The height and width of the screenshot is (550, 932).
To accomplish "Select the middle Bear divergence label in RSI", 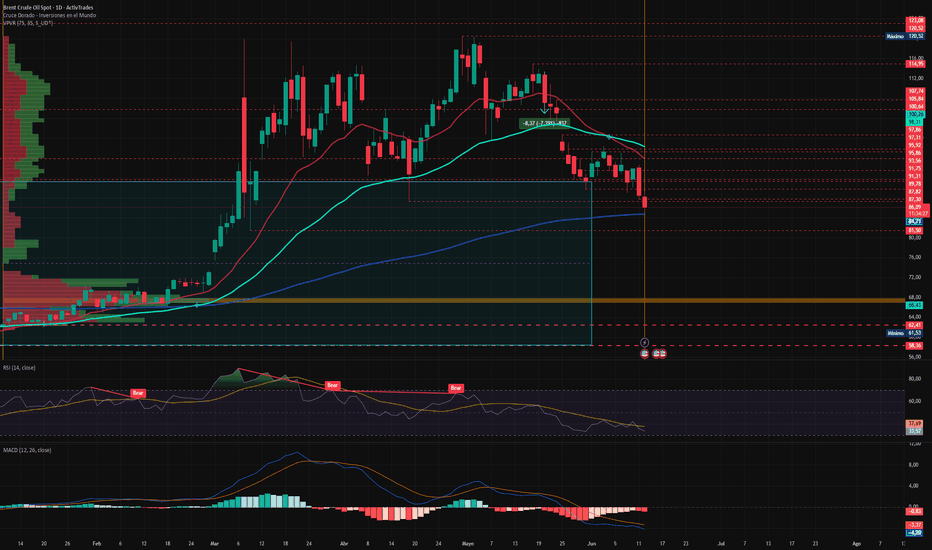I will coord(332,385).
